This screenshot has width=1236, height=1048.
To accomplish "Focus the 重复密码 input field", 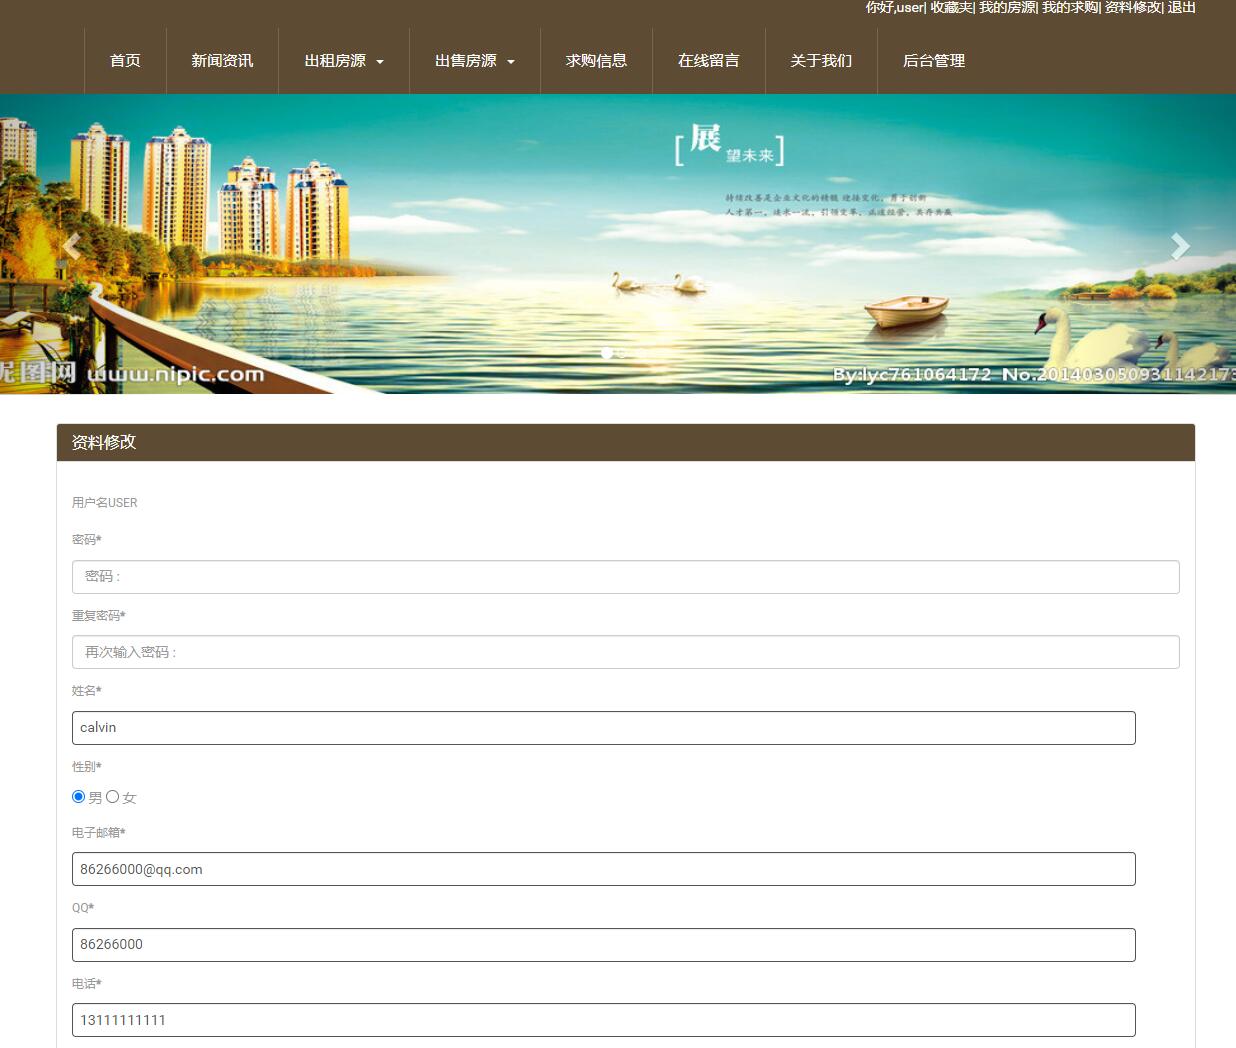I will click(x=626, y=652).
